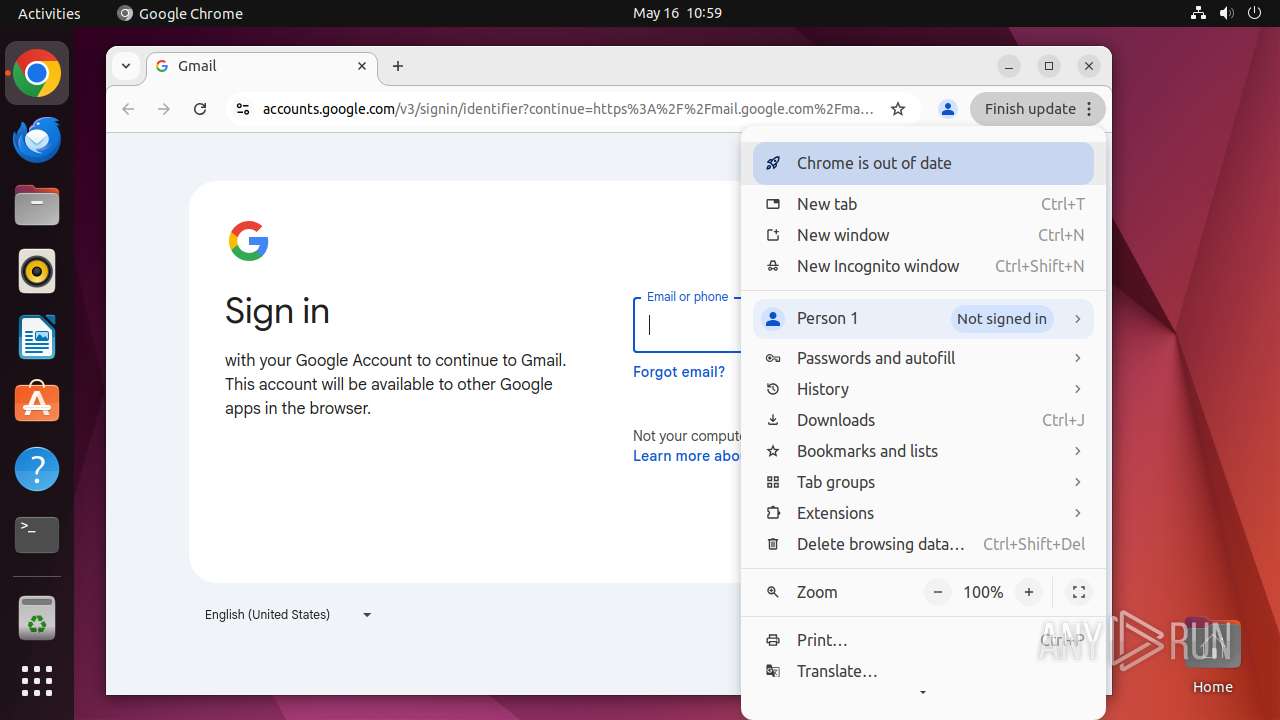The image size is (1280, 720).
Task: Open the Trash icon in dock
Action: coord(37,618)
